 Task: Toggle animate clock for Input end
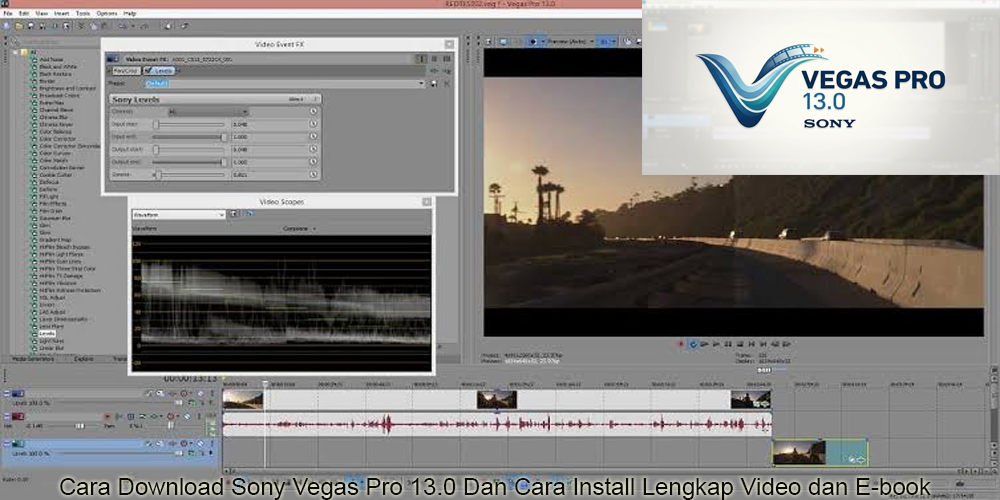click(x=313, y=136)
